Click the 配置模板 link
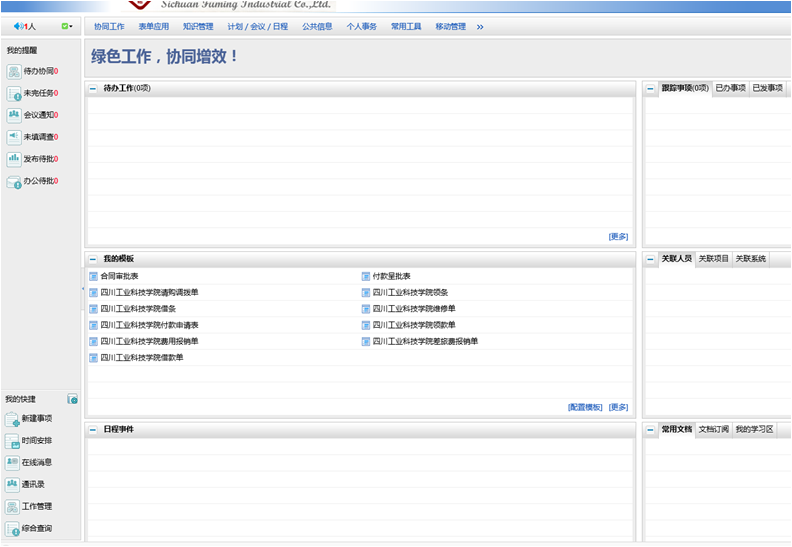Viewport: 792px width, 547px height. (585, 407)
